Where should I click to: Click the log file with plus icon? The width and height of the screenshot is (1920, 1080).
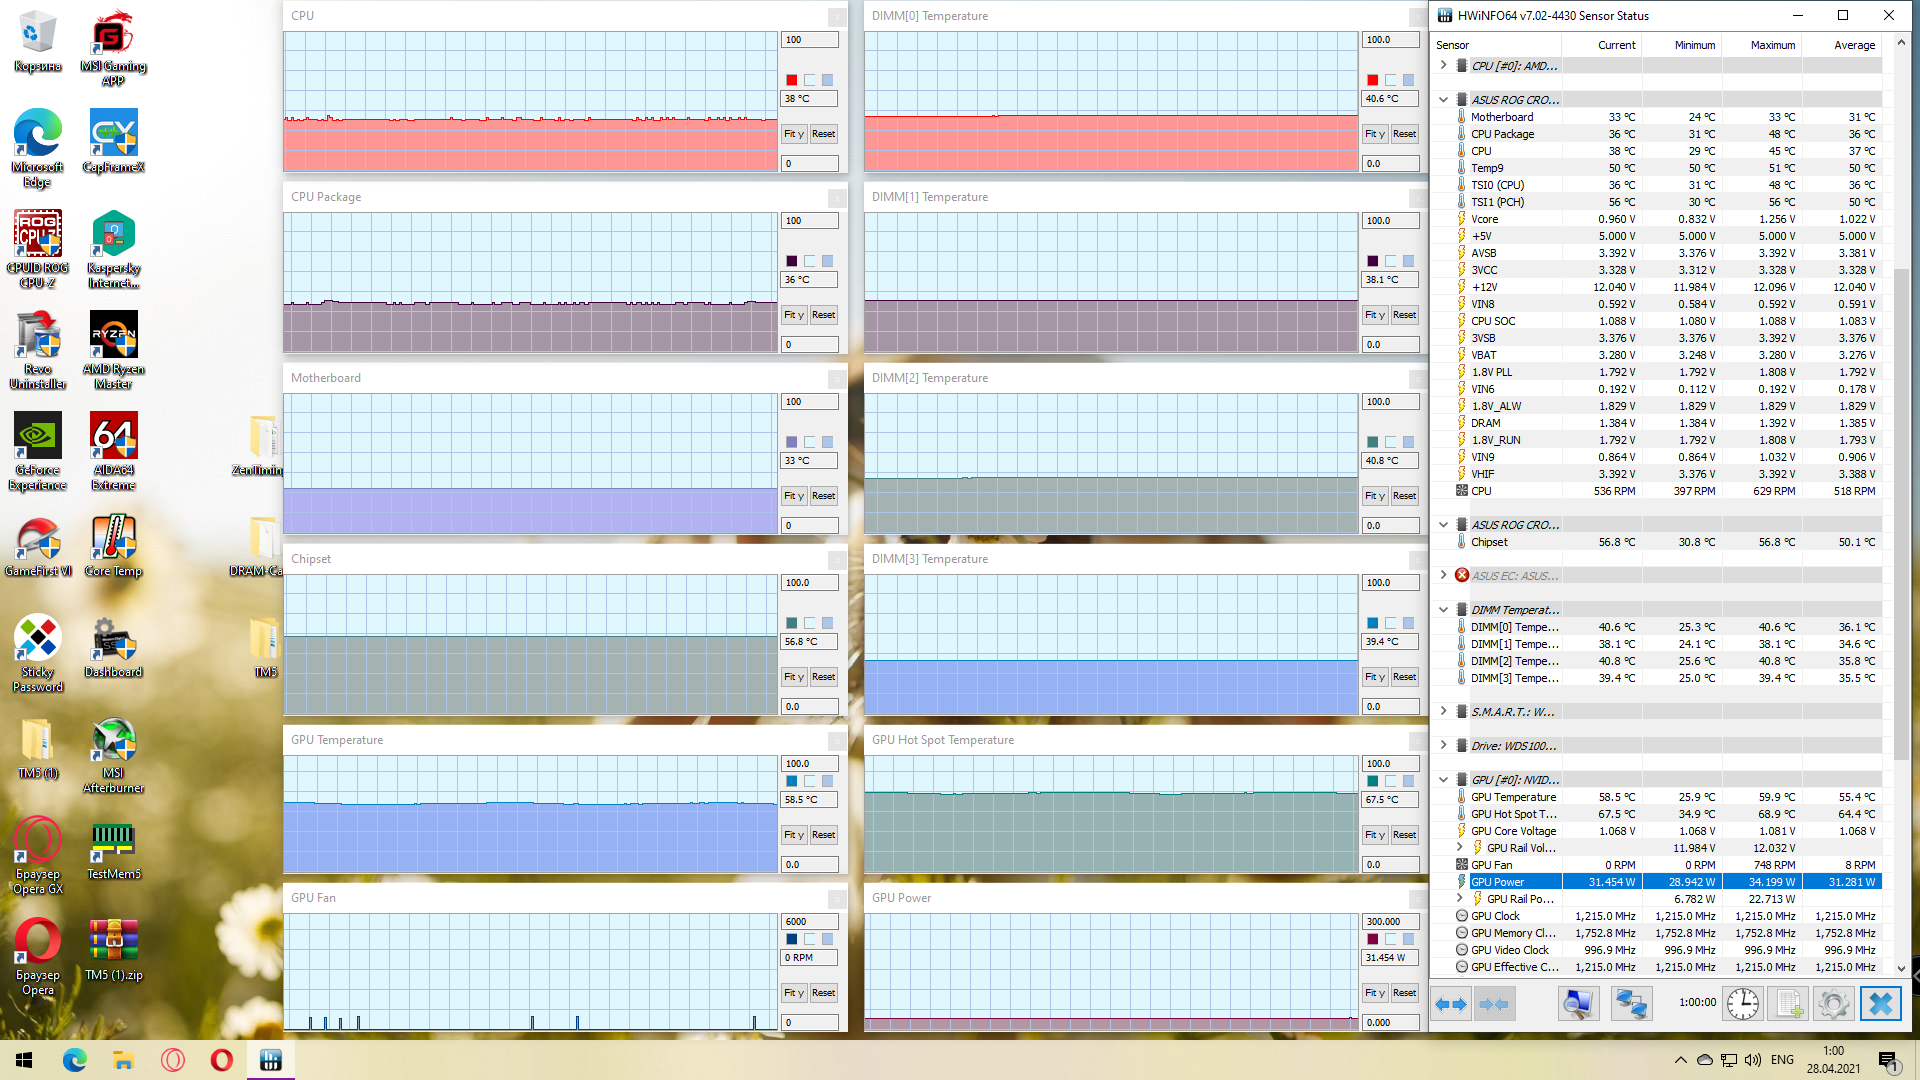[1789, 1003]
